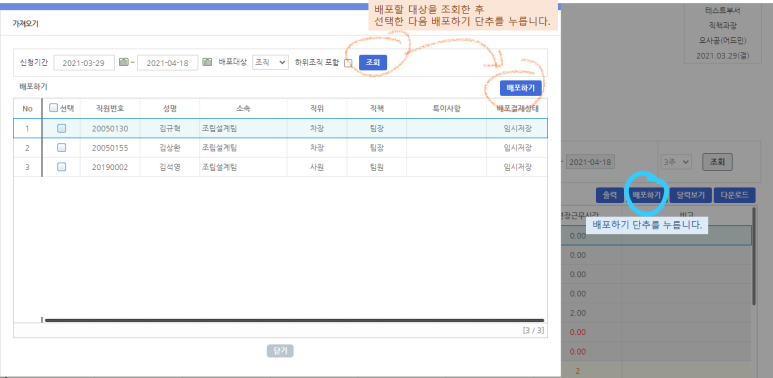Click the No column header
The width and height of the screenshot is (773, 378).
27,108
